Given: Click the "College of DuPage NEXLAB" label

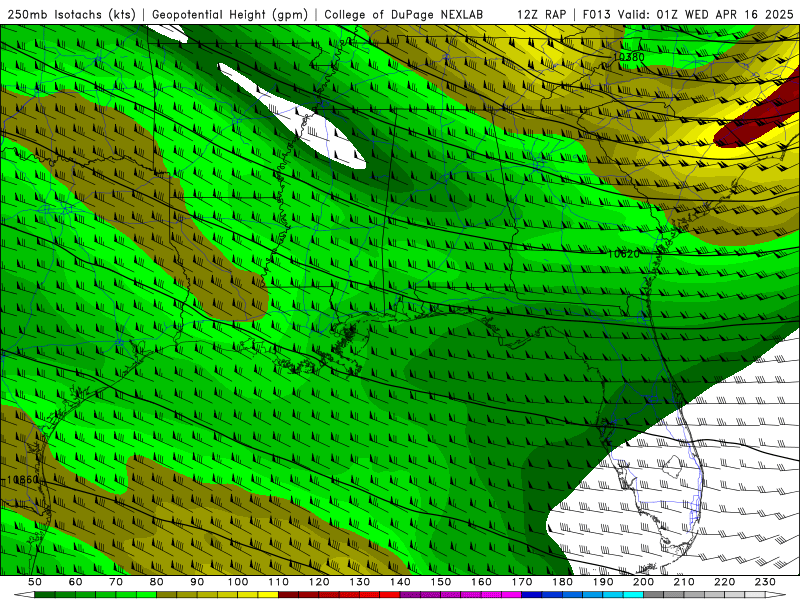Looking at the screenshot, I should pos(404,14).
